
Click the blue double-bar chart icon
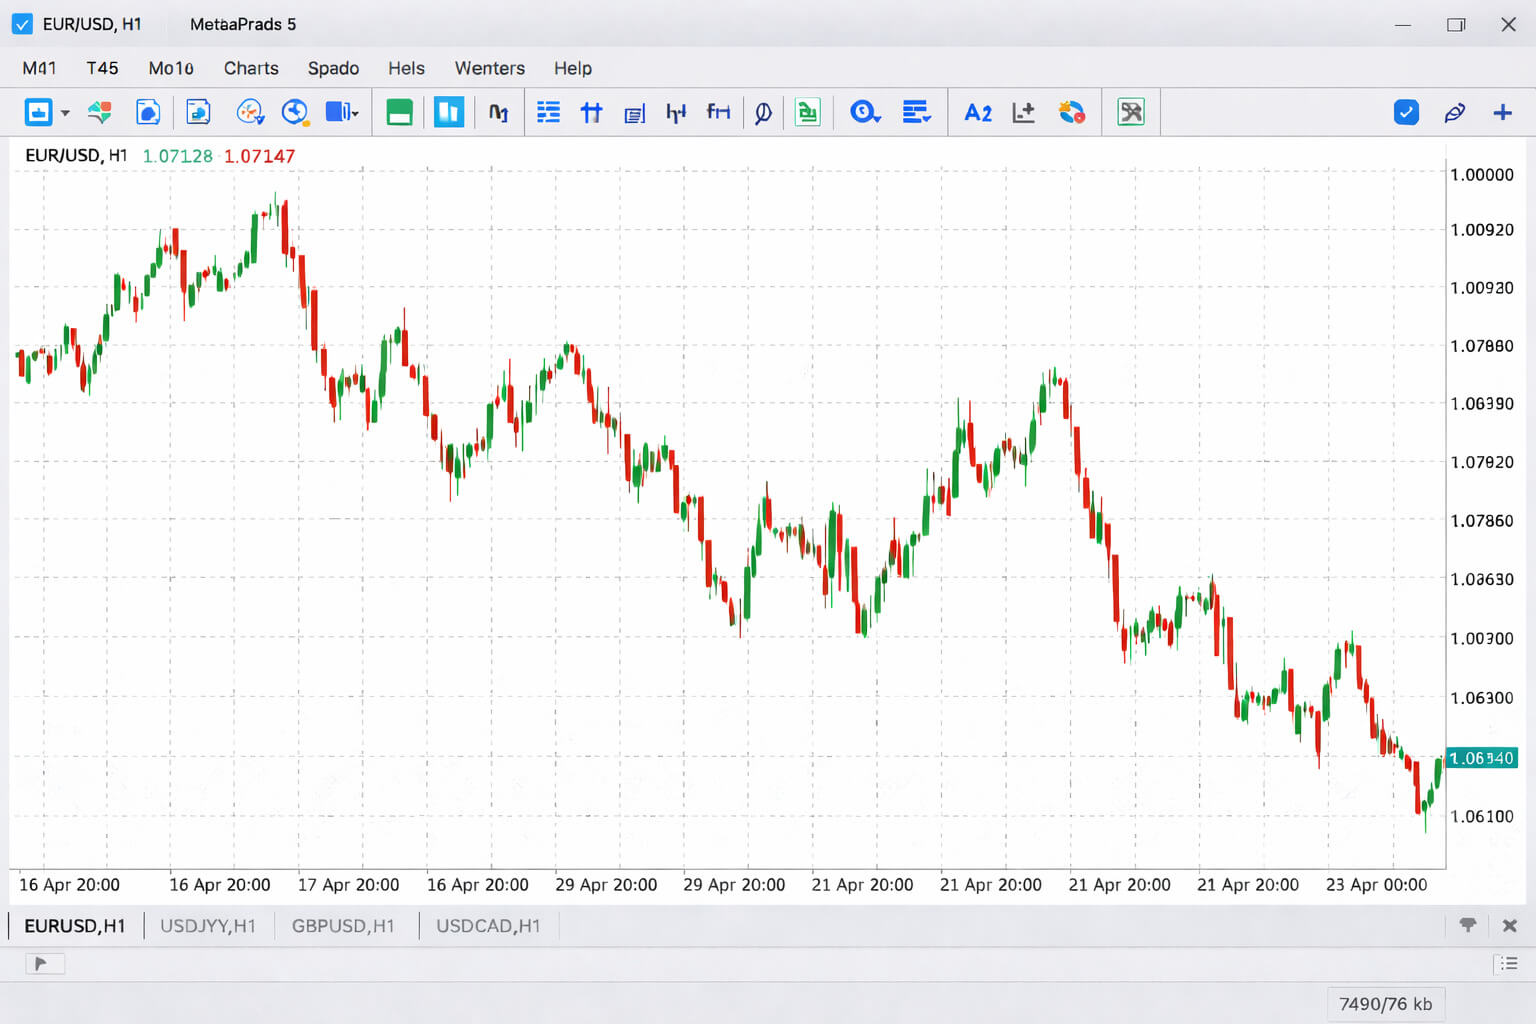[591, 113]
